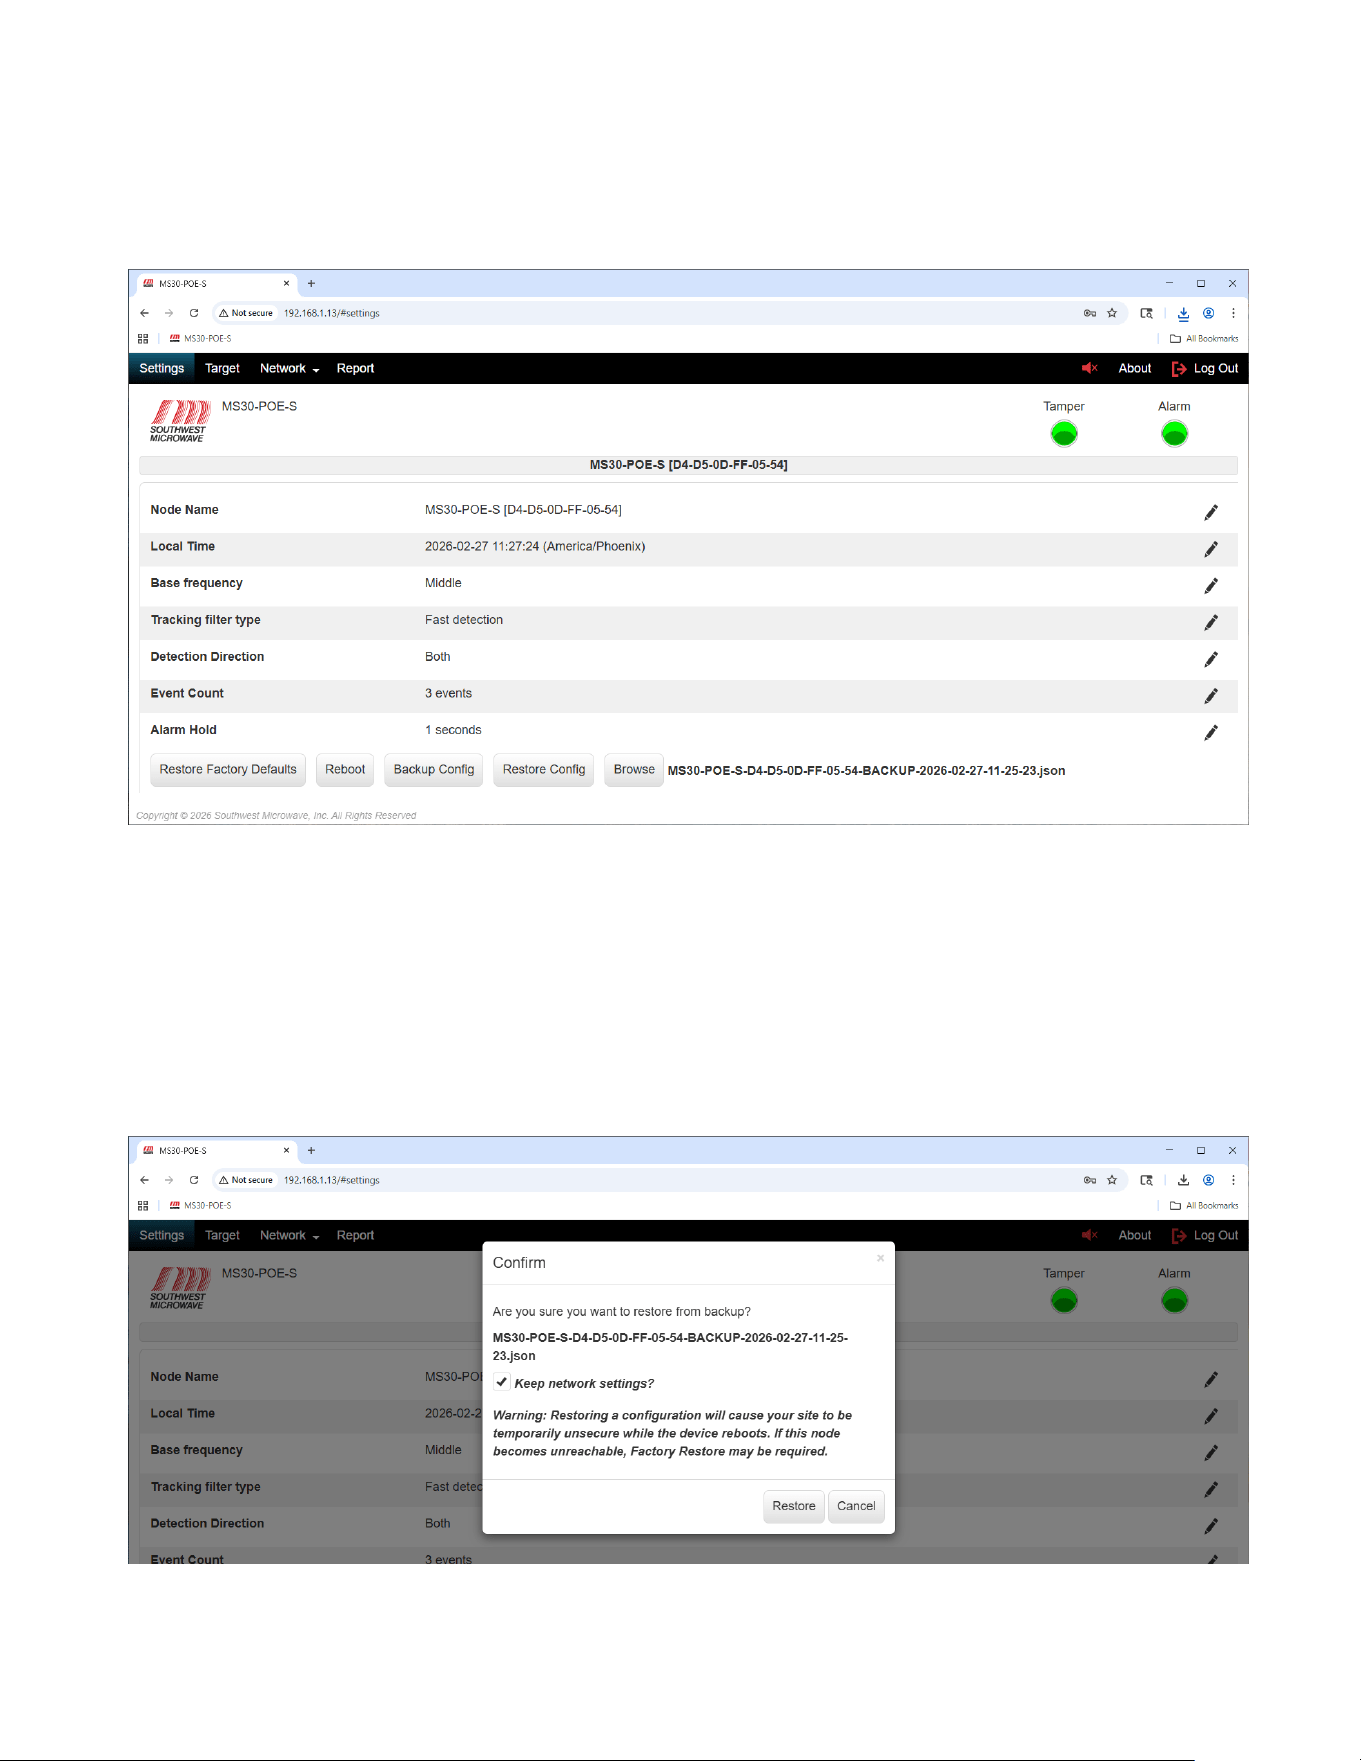Open the All Bookmarks folder in the no-dialog window

[x=1204, y=339]
